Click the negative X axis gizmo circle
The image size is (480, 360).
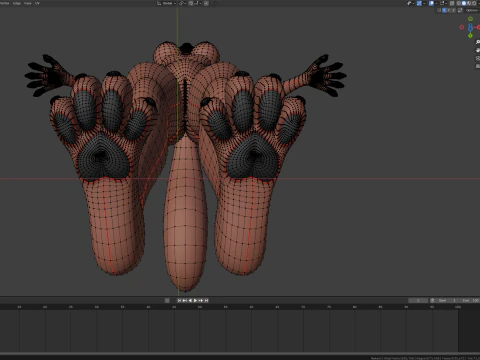(x=462, y=27)
